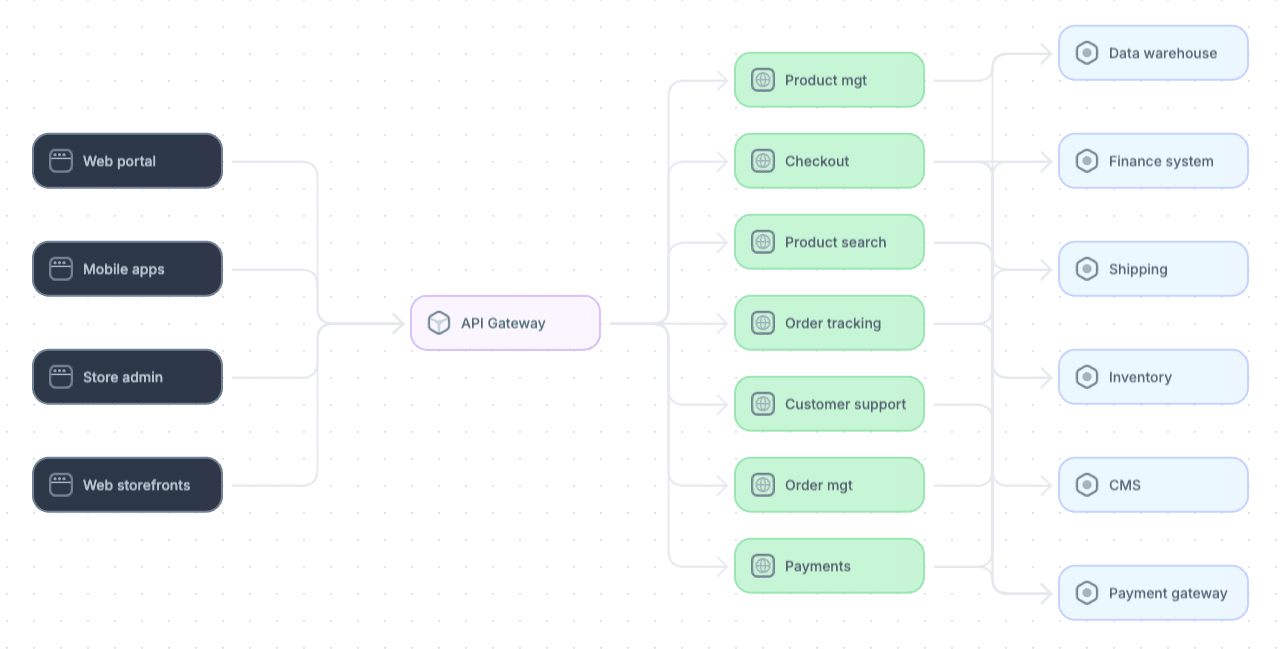Image resolution: width=1284 pixels, height=649 pixels.
Task: Select the Product mgt node
Action: coord(829,80)
